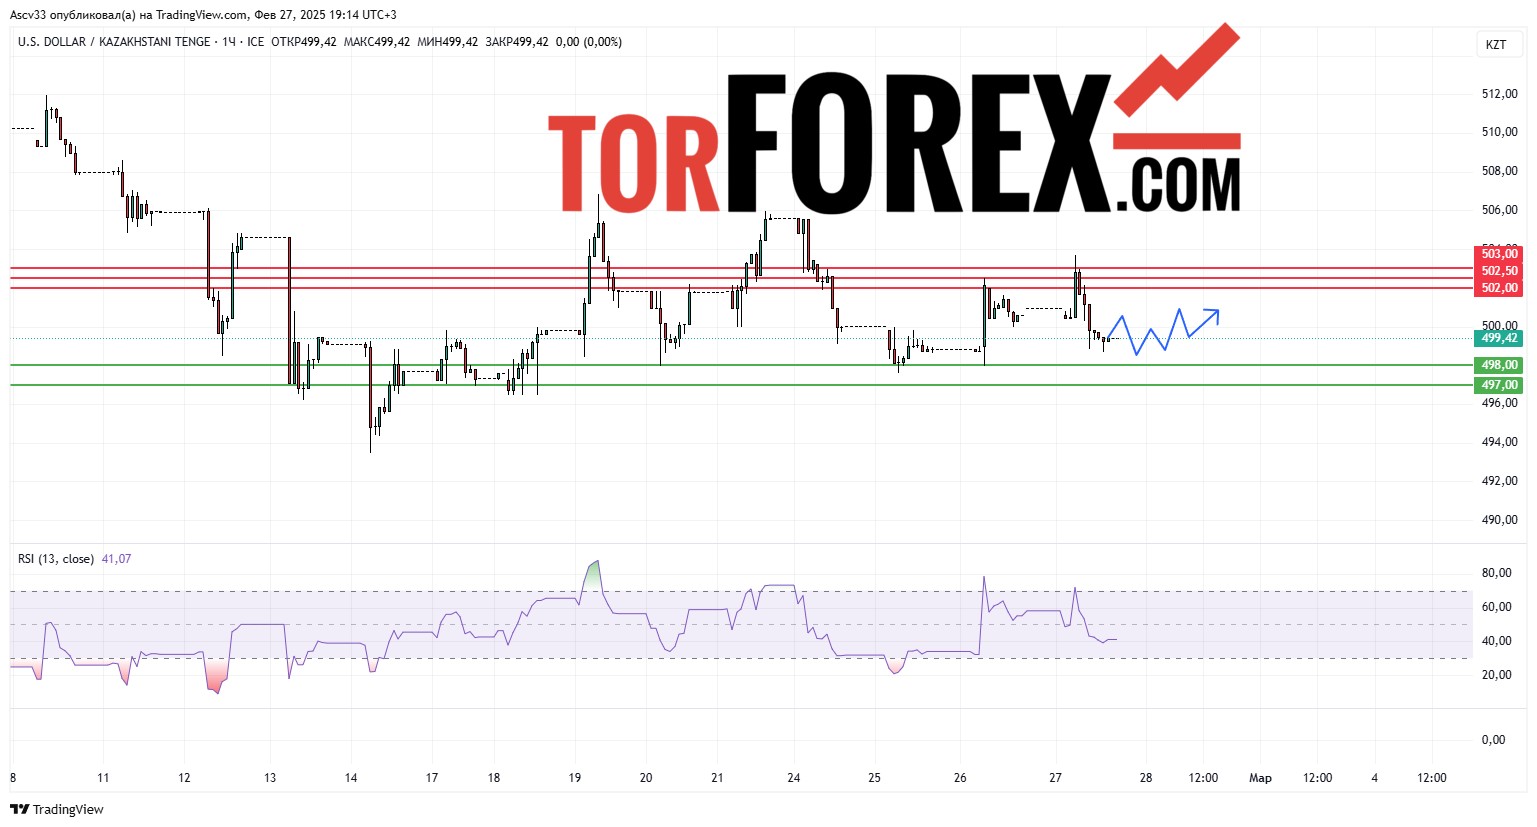Screen dimensions: 1537x827
Task: Click 510,00 on the price axis
Action: click(x=1499, y=132)
